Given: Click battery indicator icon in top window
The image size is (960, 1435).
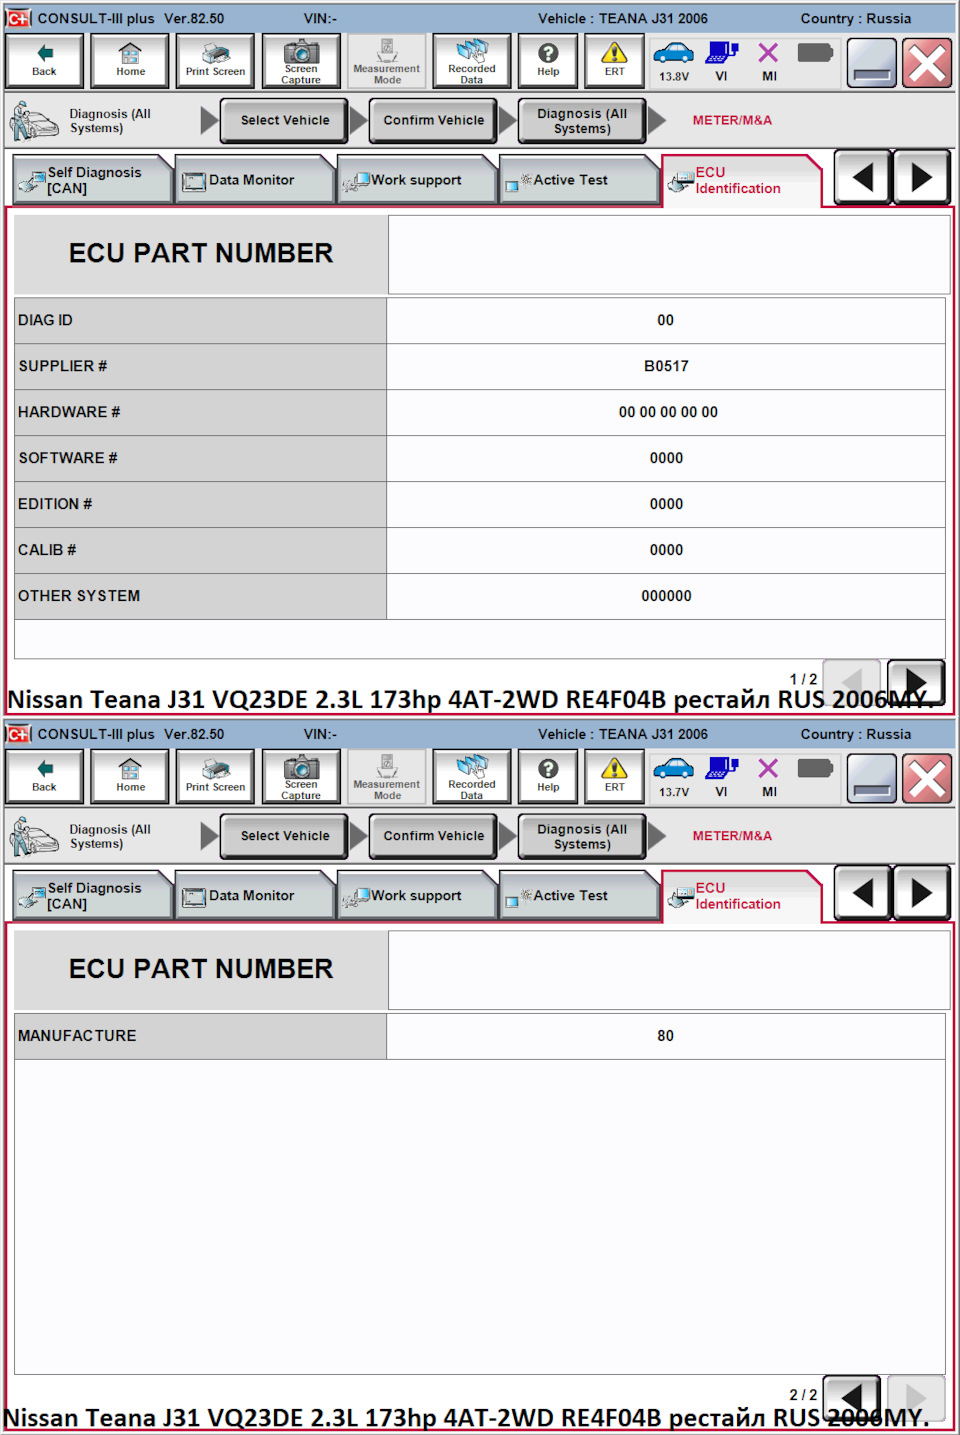Looking at the screenshot, I should [x=815, y=53].
